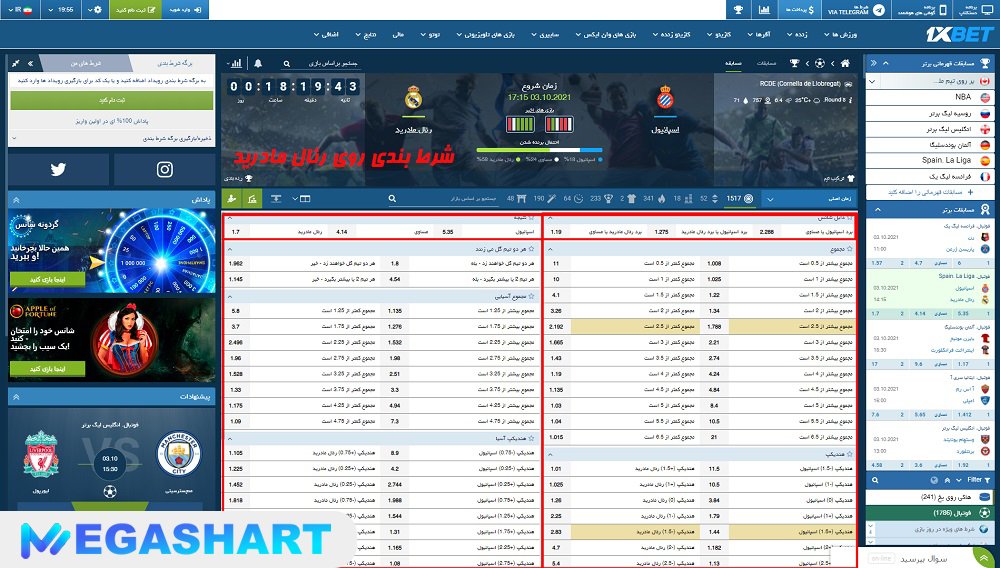
Task: Open Instagram social link
Action: pyautogui.click(x=165, y=170)
